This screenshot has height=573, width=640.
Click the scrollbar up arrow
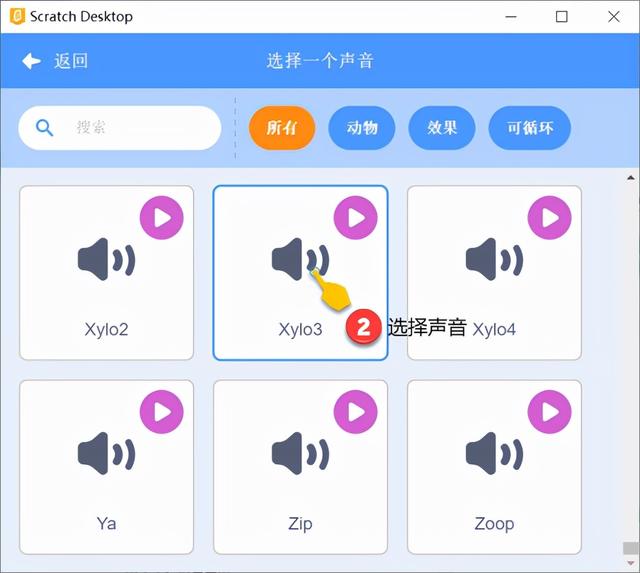pyautogui.click(x=631, y=178)
